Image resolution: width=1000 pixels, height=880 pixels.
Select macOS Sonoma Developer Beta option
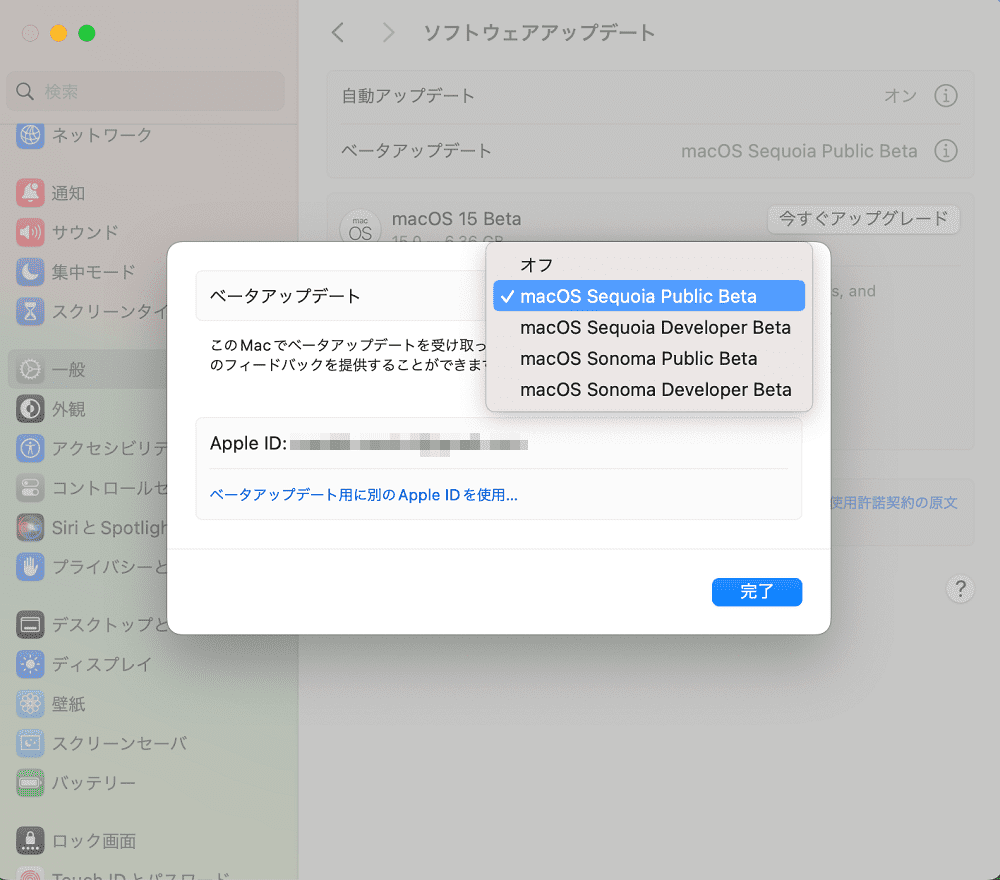tap(649, 390)
